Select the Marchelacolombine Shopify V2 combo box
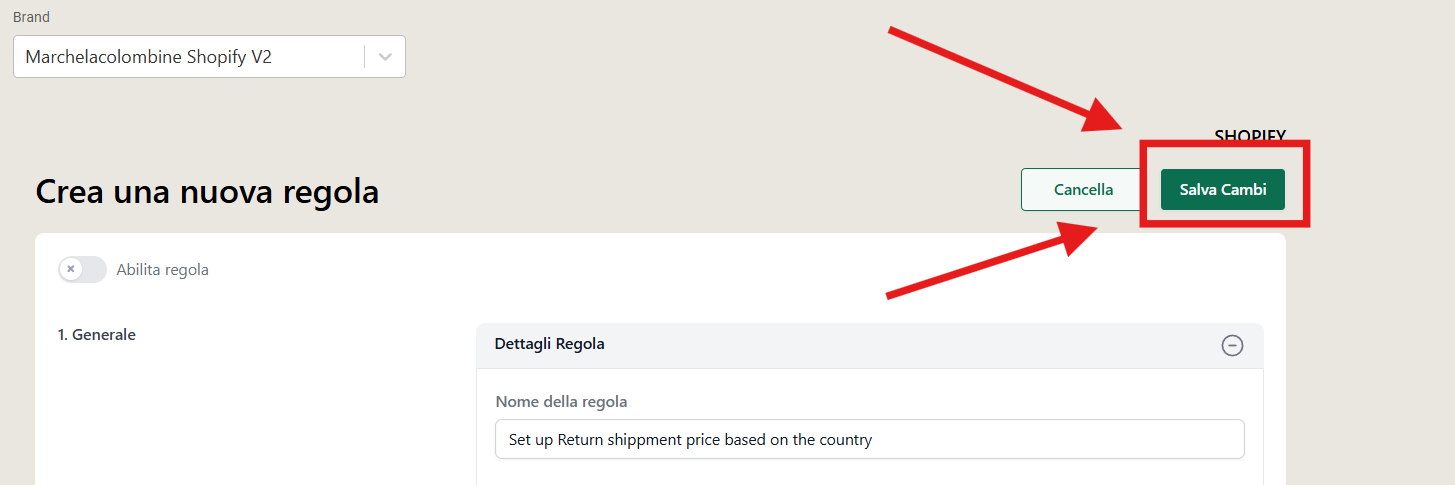The height and width of the screenshot is (485, 1455). pyautogui.click(x=209, y=57)
